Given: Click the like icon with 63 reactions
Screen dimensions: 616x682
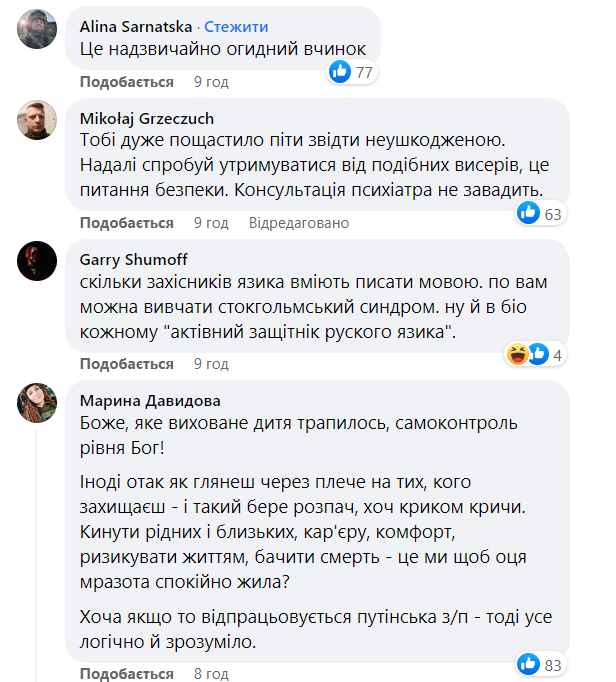Looking at the screenshot, I should tap(529, 213).
